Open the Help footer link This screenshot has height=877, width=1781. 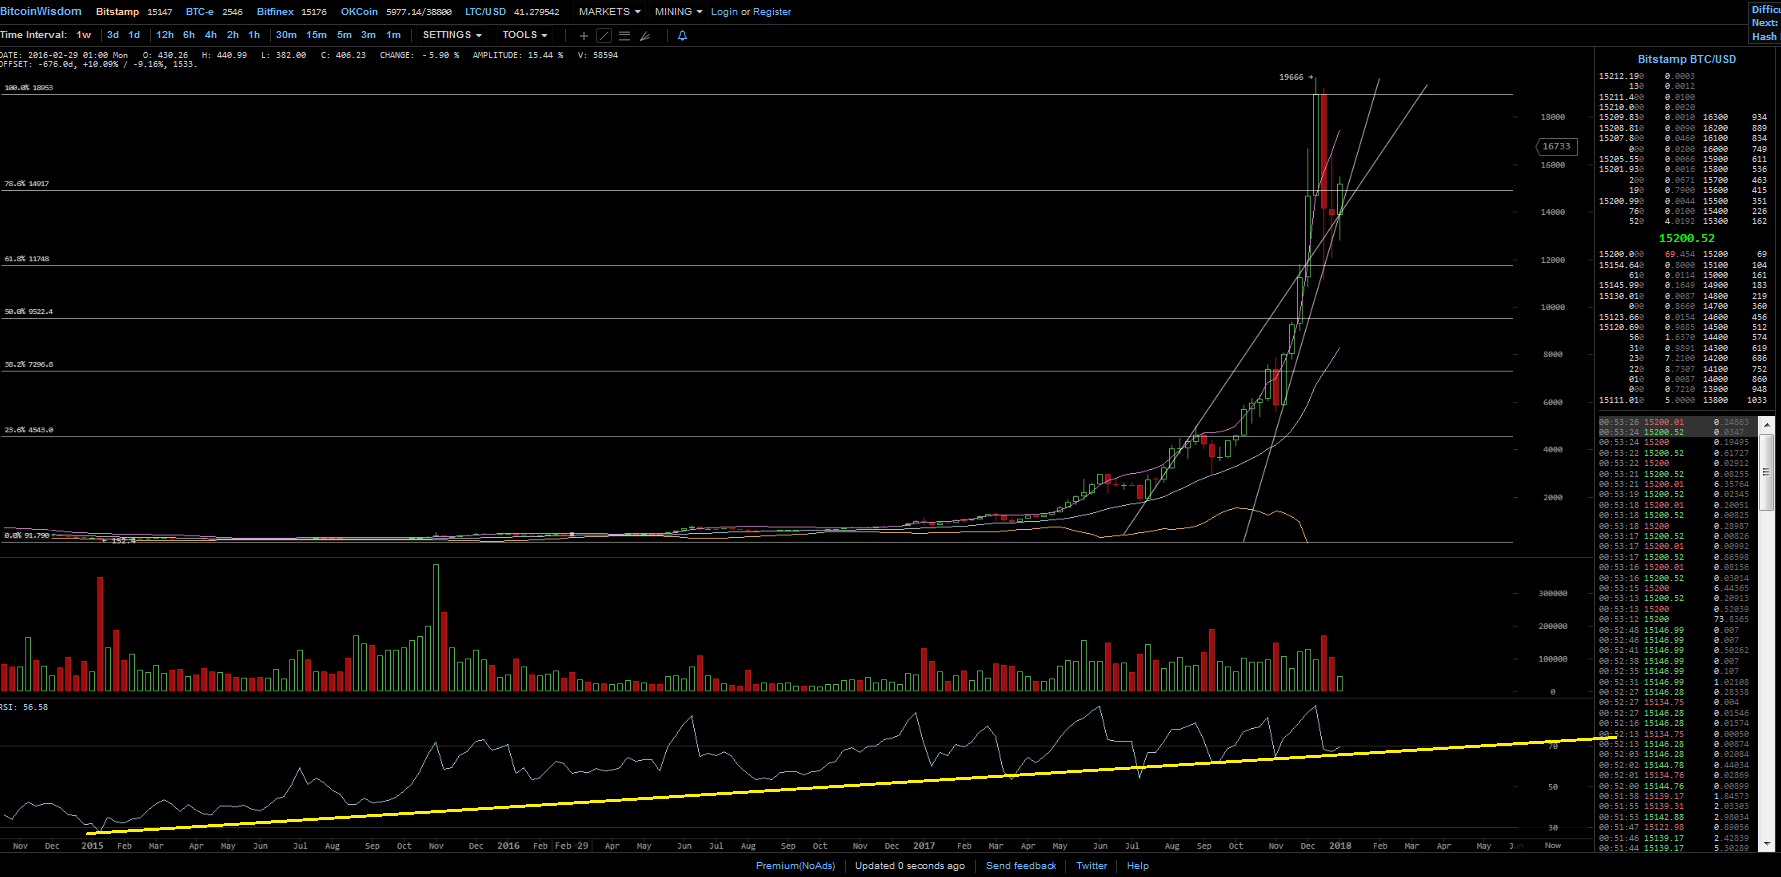coord(1138,866)
